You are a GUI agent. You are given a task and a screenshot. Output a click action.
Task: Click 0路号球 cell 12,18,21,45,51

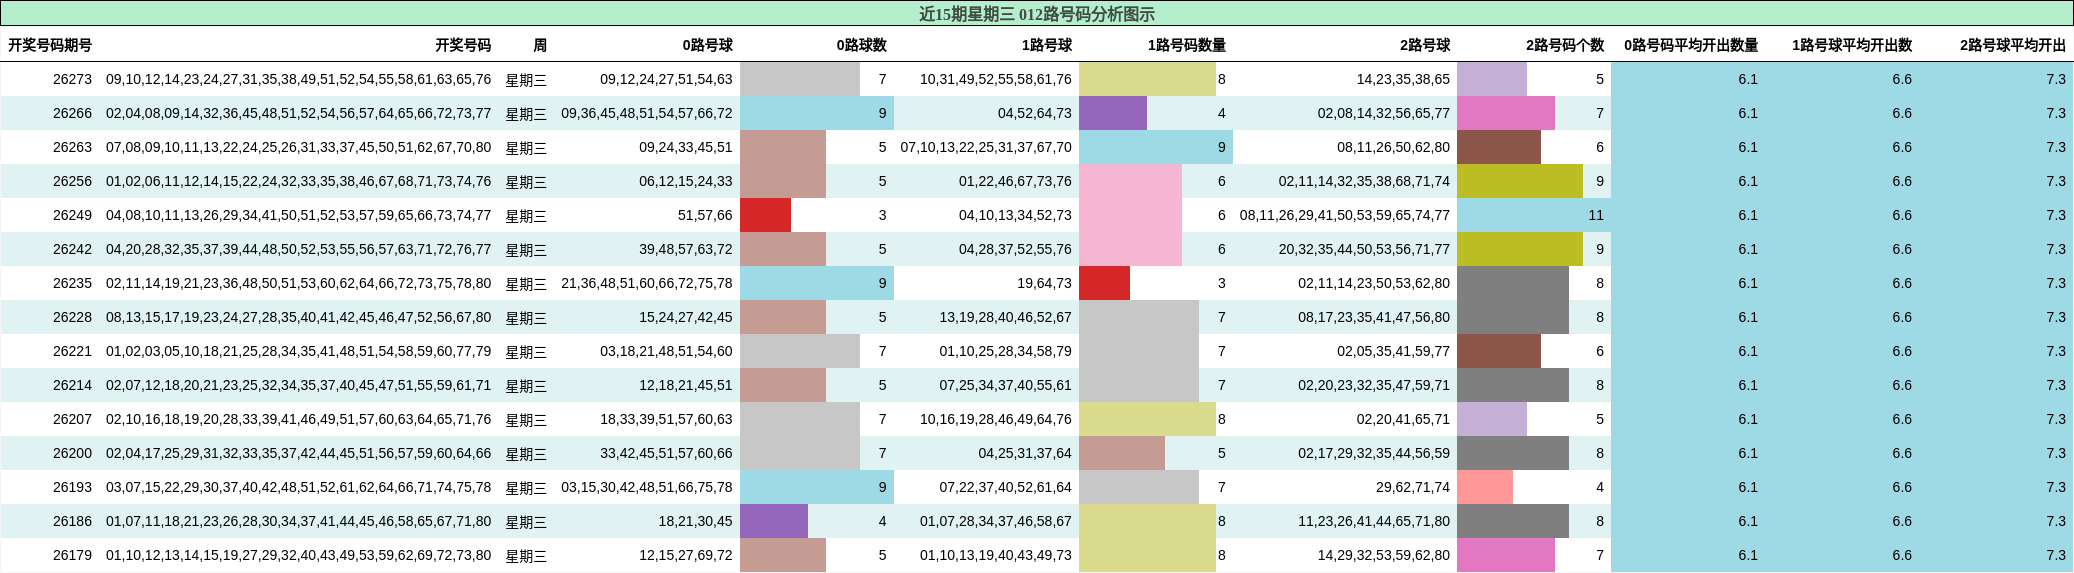pyautogui.click(x=686, y=385)
